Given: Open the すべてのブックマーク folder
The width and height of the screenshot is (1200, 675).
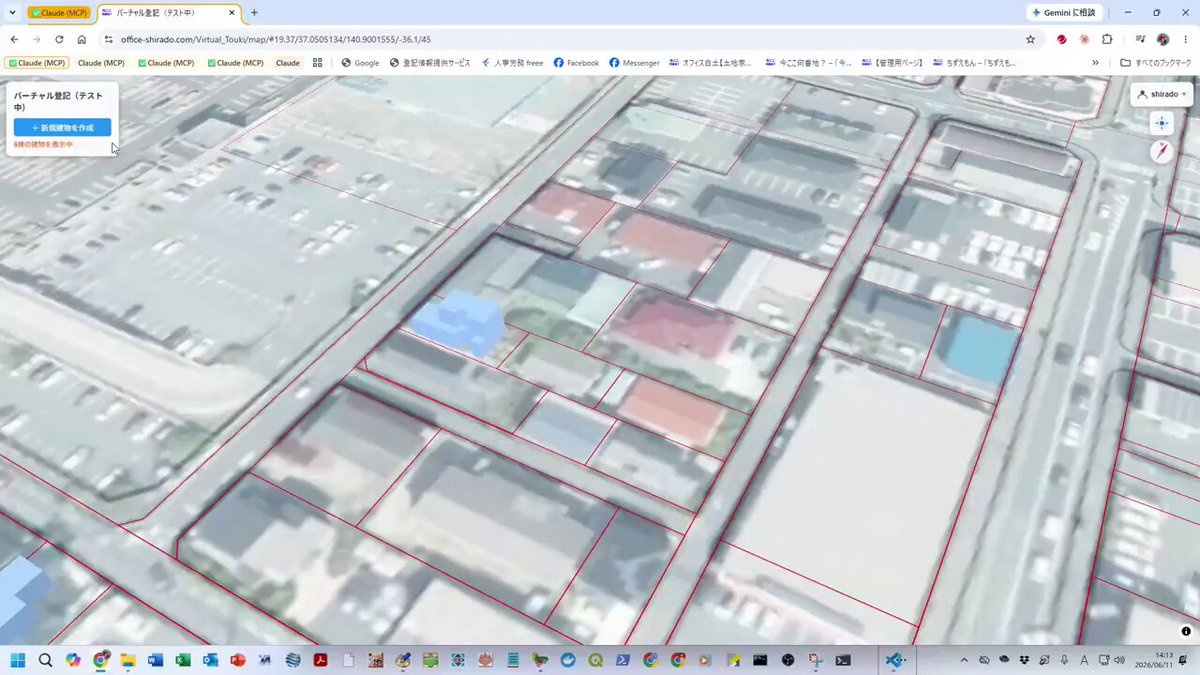Looking at the screenshot, I should pos(1156,62).
